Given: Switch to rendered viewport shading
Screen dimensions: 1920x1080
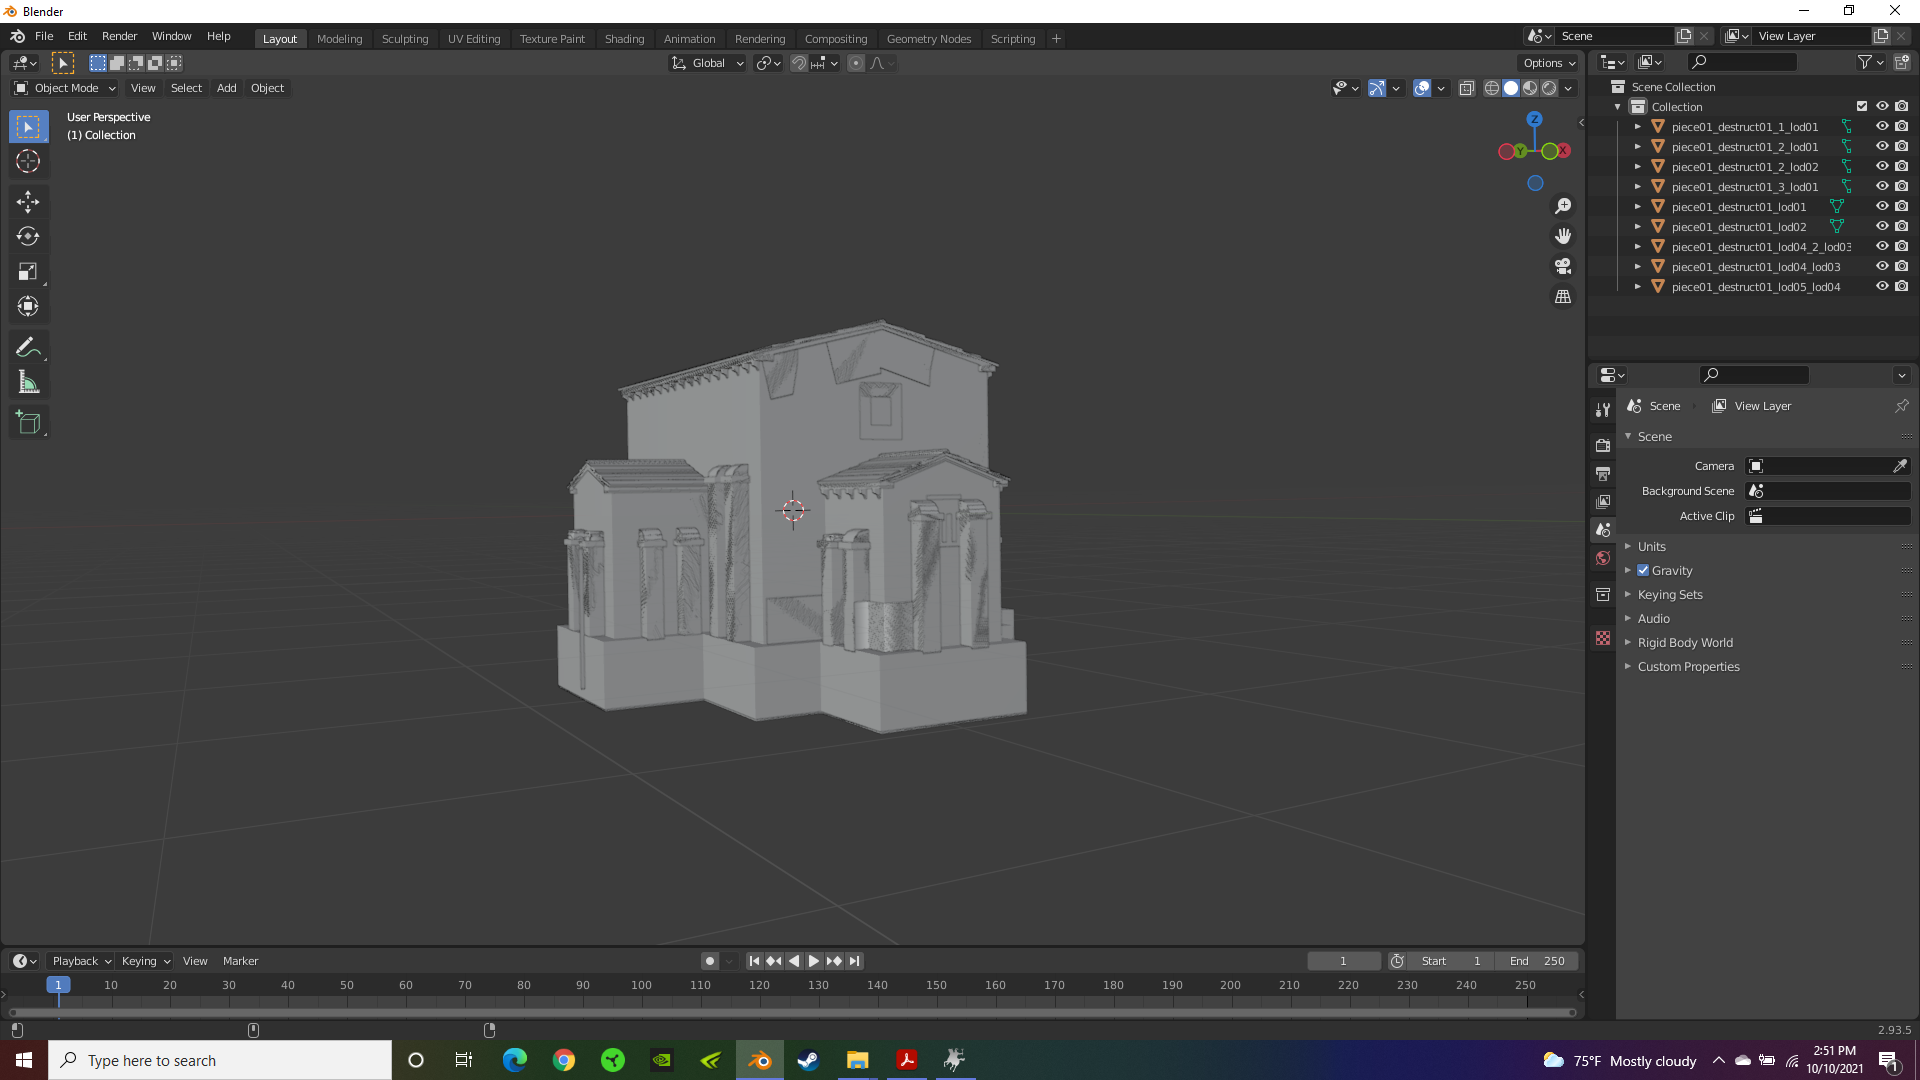Looking at the screenshot, I should [1549, 88].
